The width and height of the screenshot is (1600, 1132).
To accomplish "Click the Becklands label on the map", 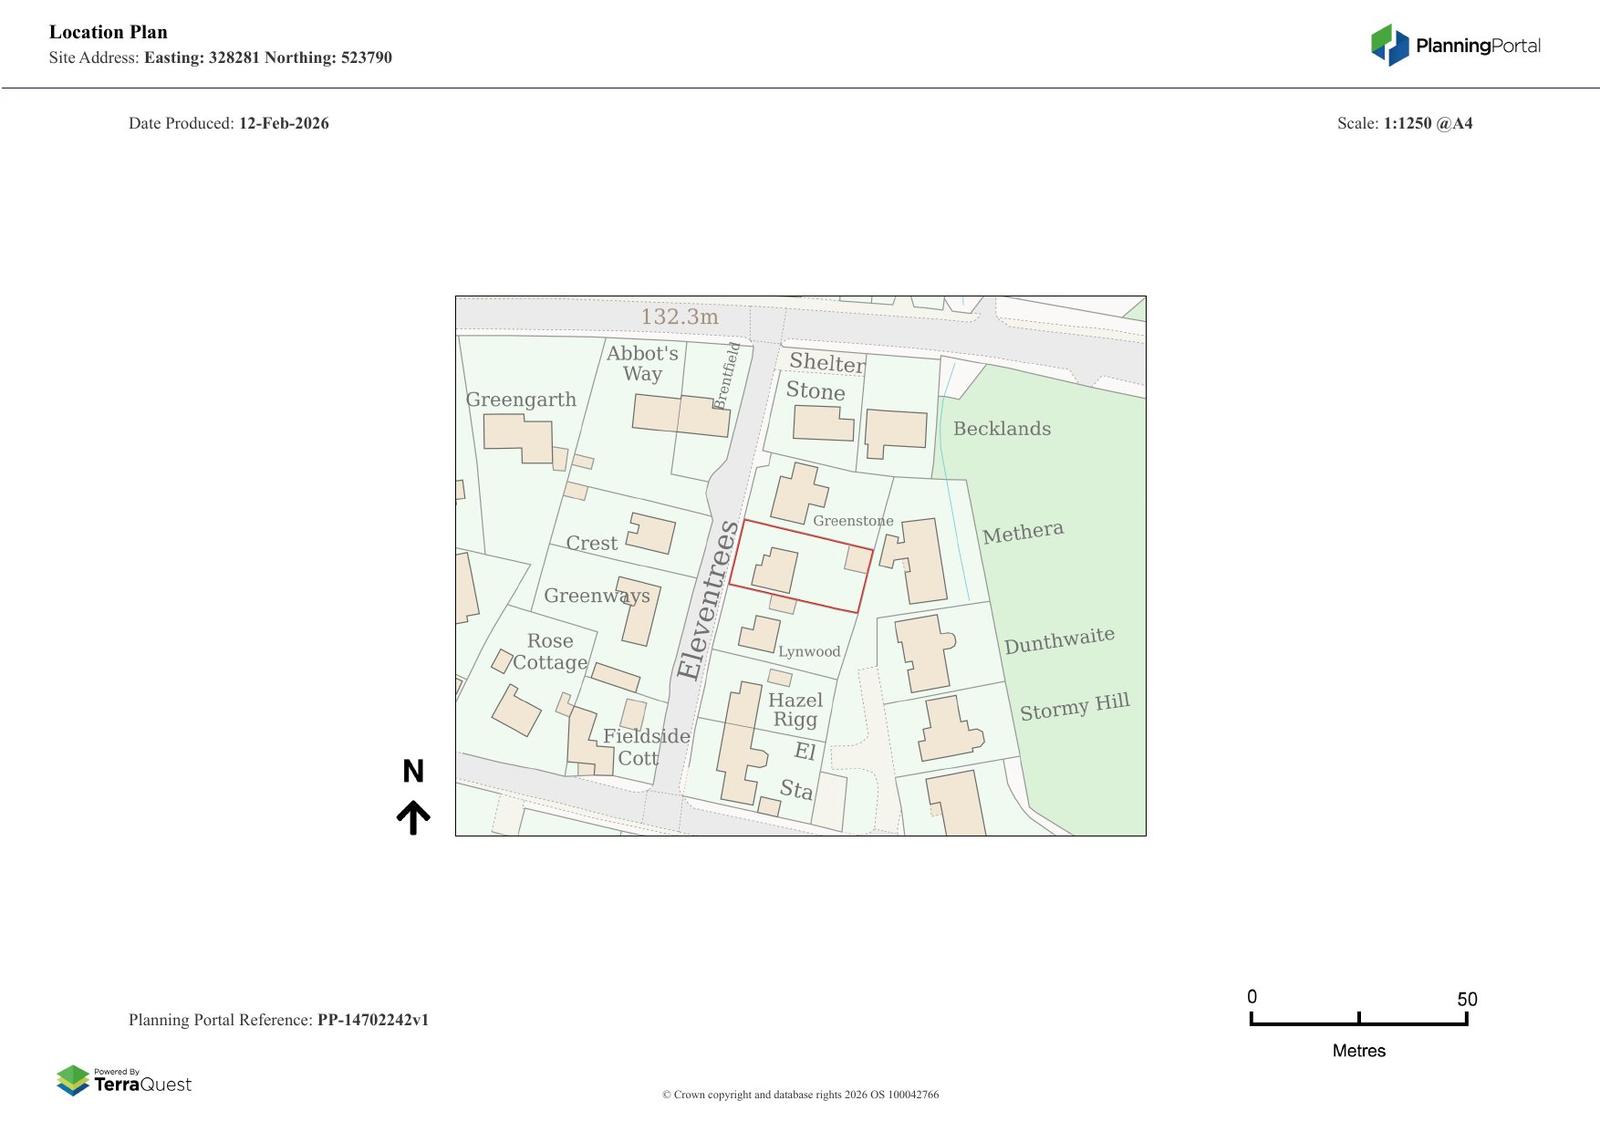I will [x=1001, y=429].
